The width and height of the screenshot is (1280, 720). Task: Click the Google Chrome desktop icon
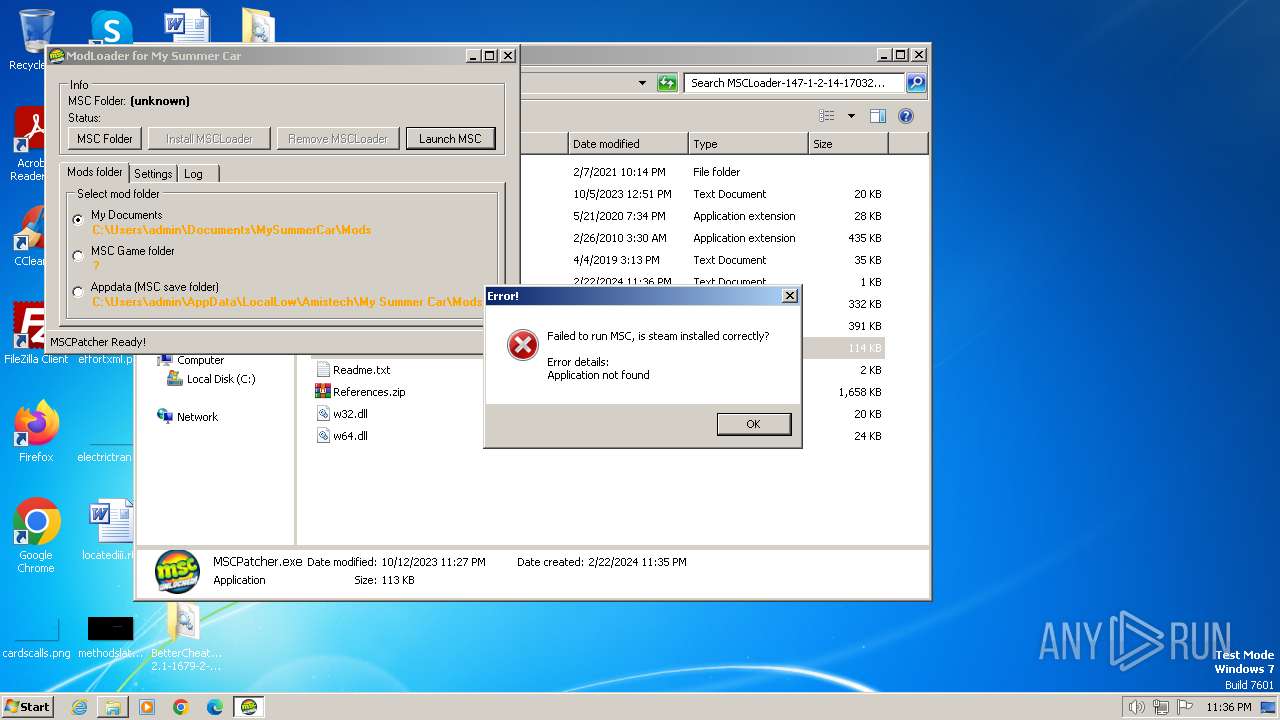pyautogui.click(x=36, y=536)
